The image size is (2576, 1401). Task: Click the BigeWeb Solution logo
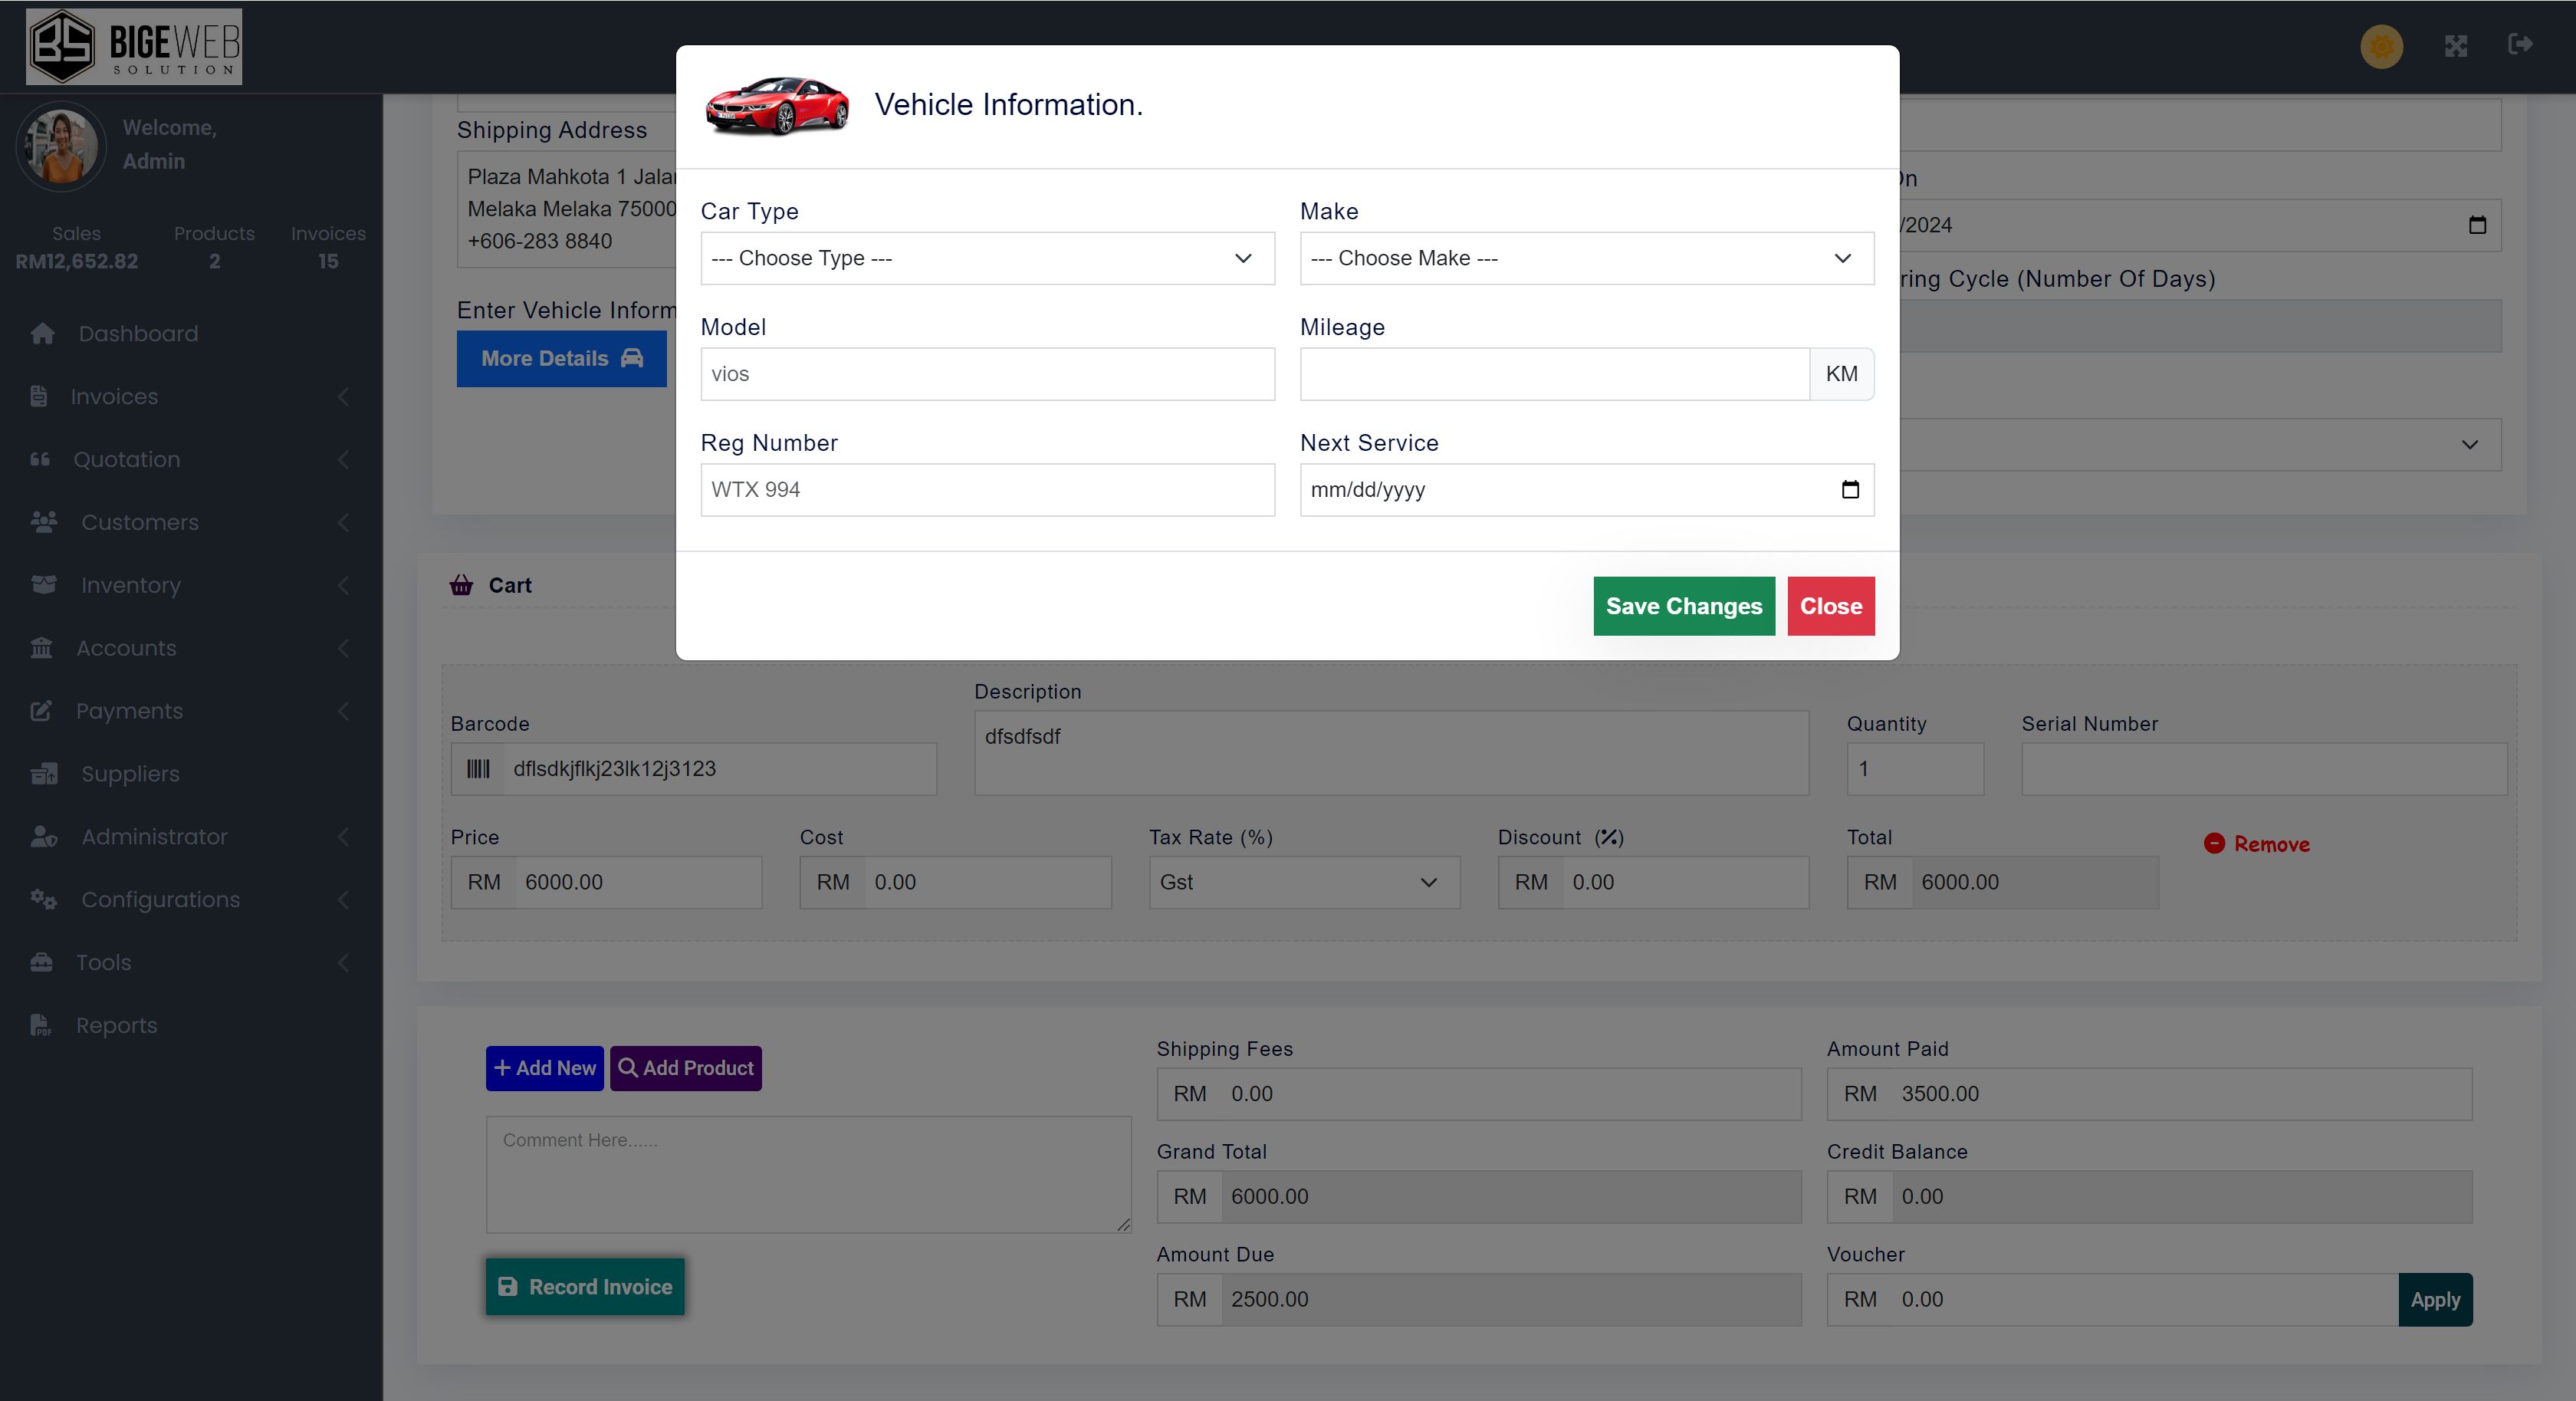134,46
